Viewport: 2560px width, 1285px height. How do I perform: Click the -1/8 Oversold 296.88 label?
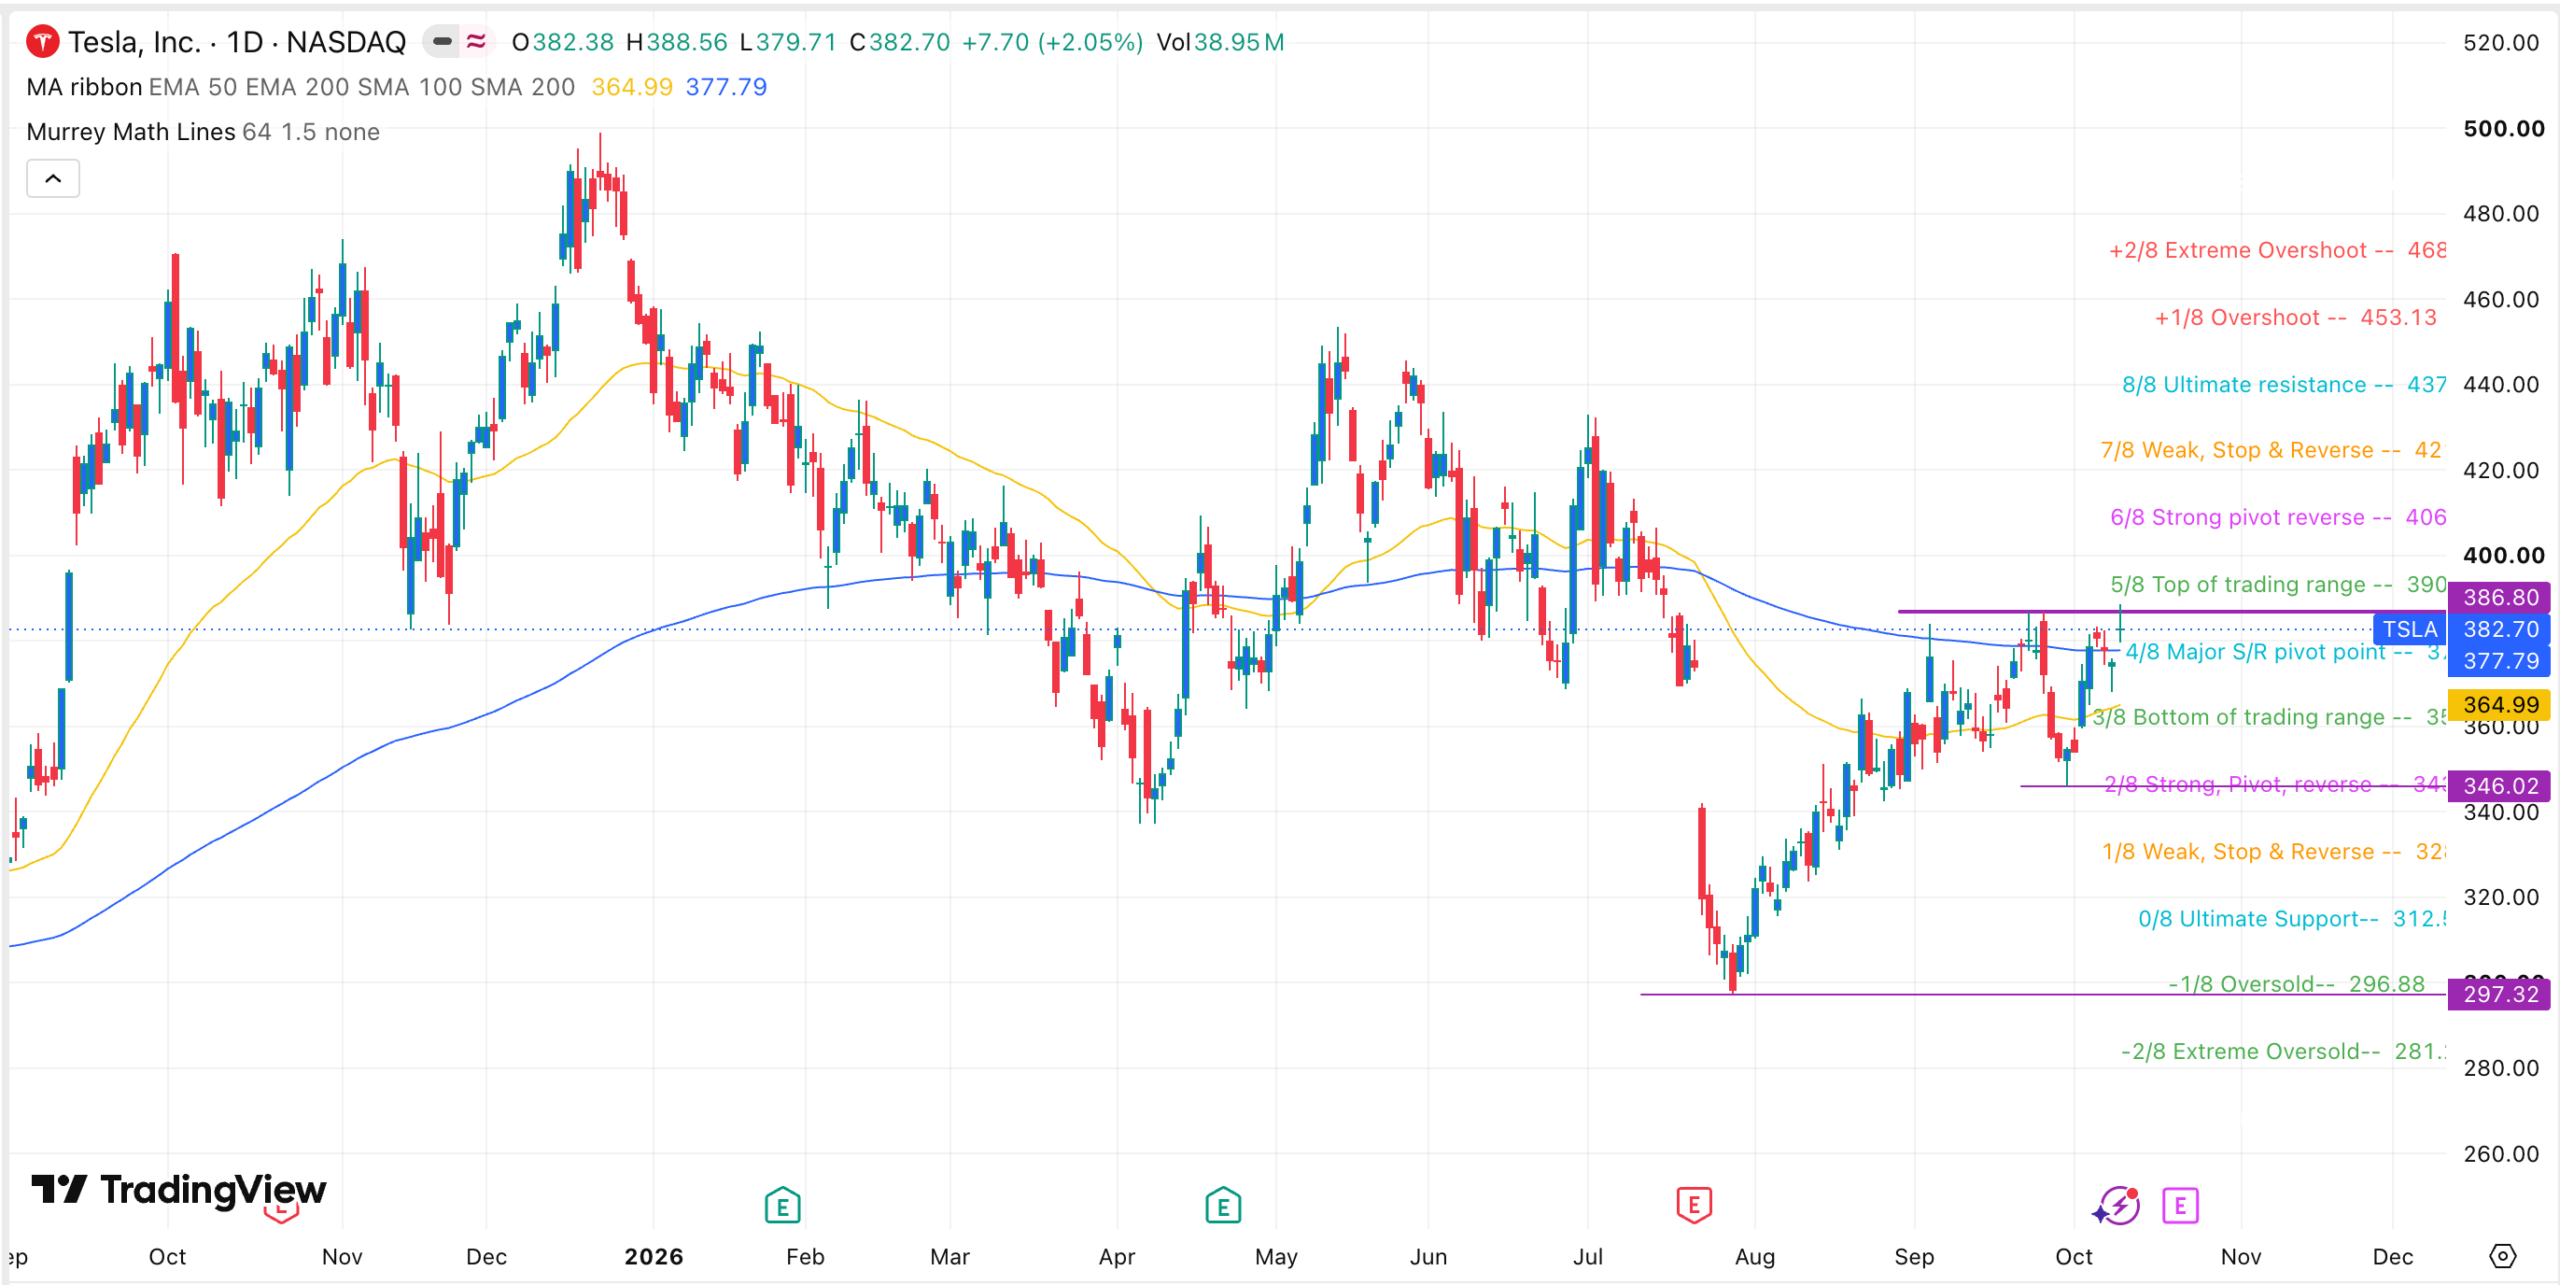click(2296, 984)
